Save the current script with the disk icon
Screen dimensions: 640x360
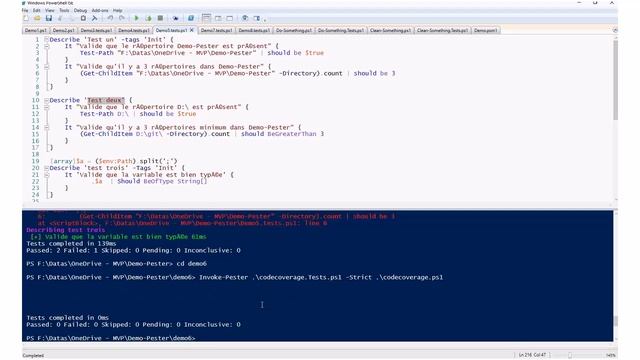pos(49,18)
